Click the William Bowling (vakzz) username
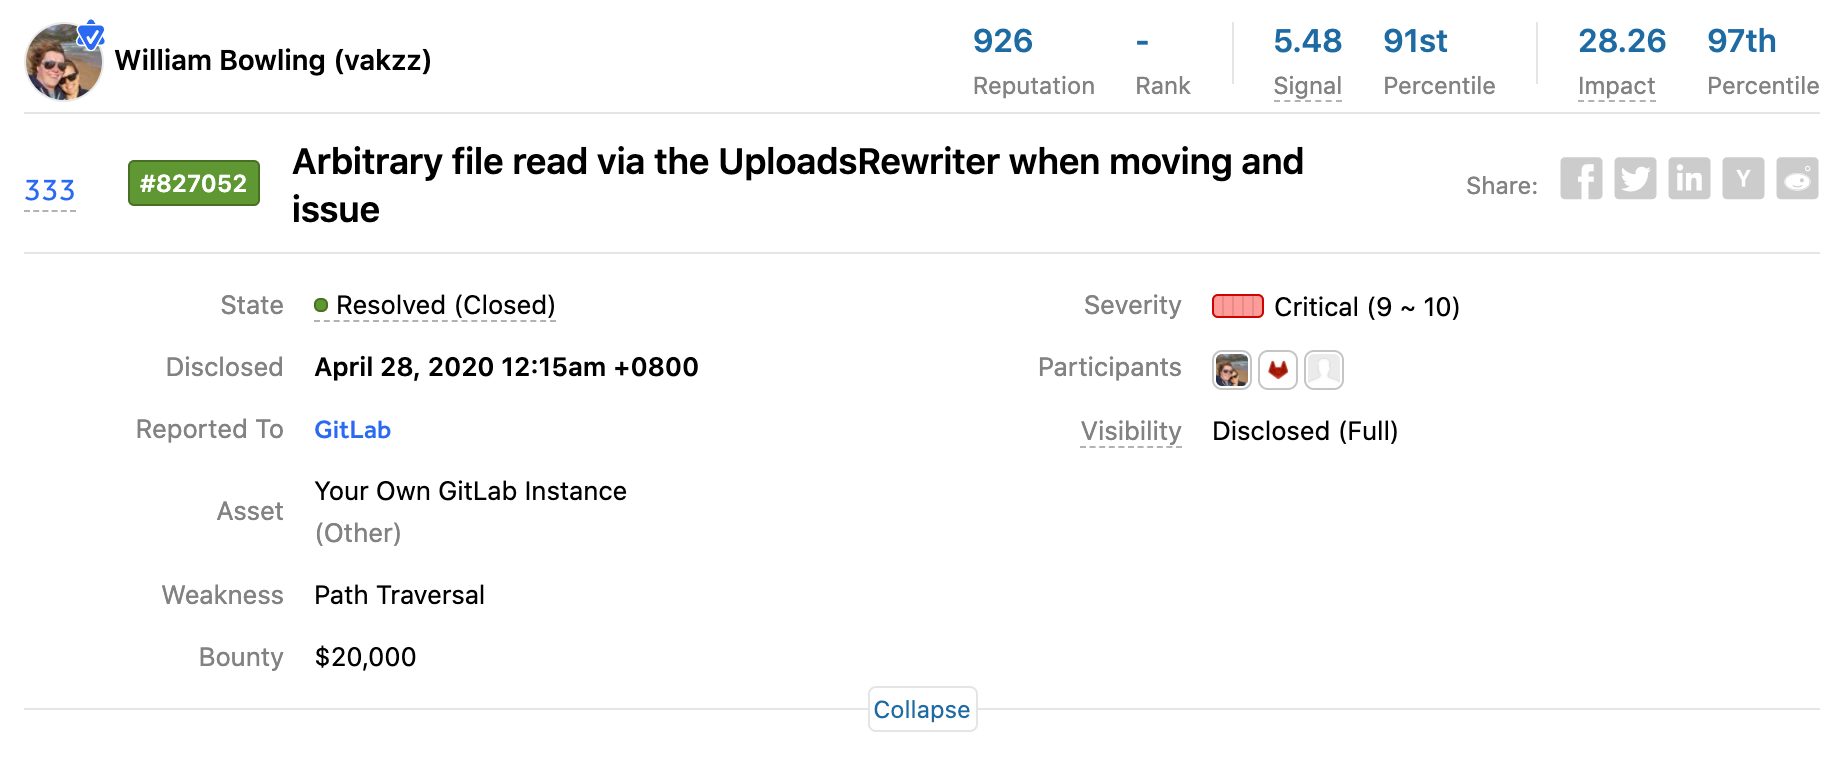 click(x=273, y=60)
